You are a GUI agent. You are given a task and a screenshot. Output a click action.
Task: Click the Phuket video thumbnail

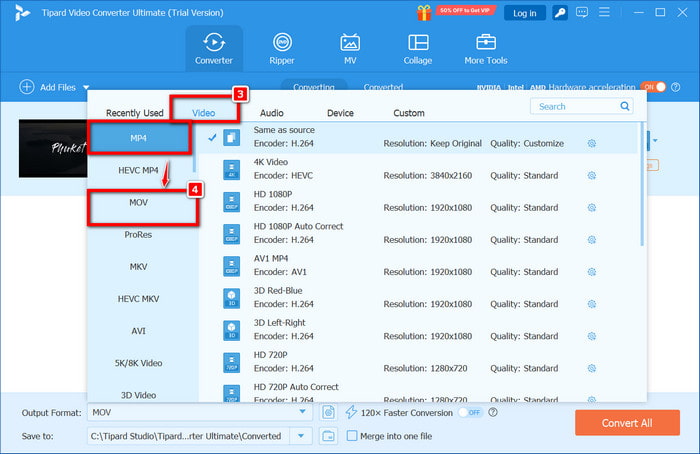tap(53, 148)
